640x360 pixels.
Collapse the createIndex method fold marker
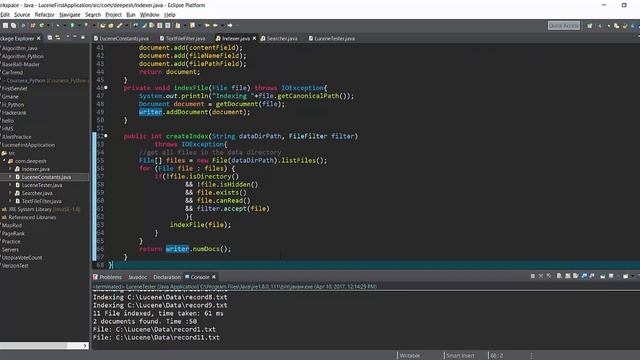pos(106,136)
